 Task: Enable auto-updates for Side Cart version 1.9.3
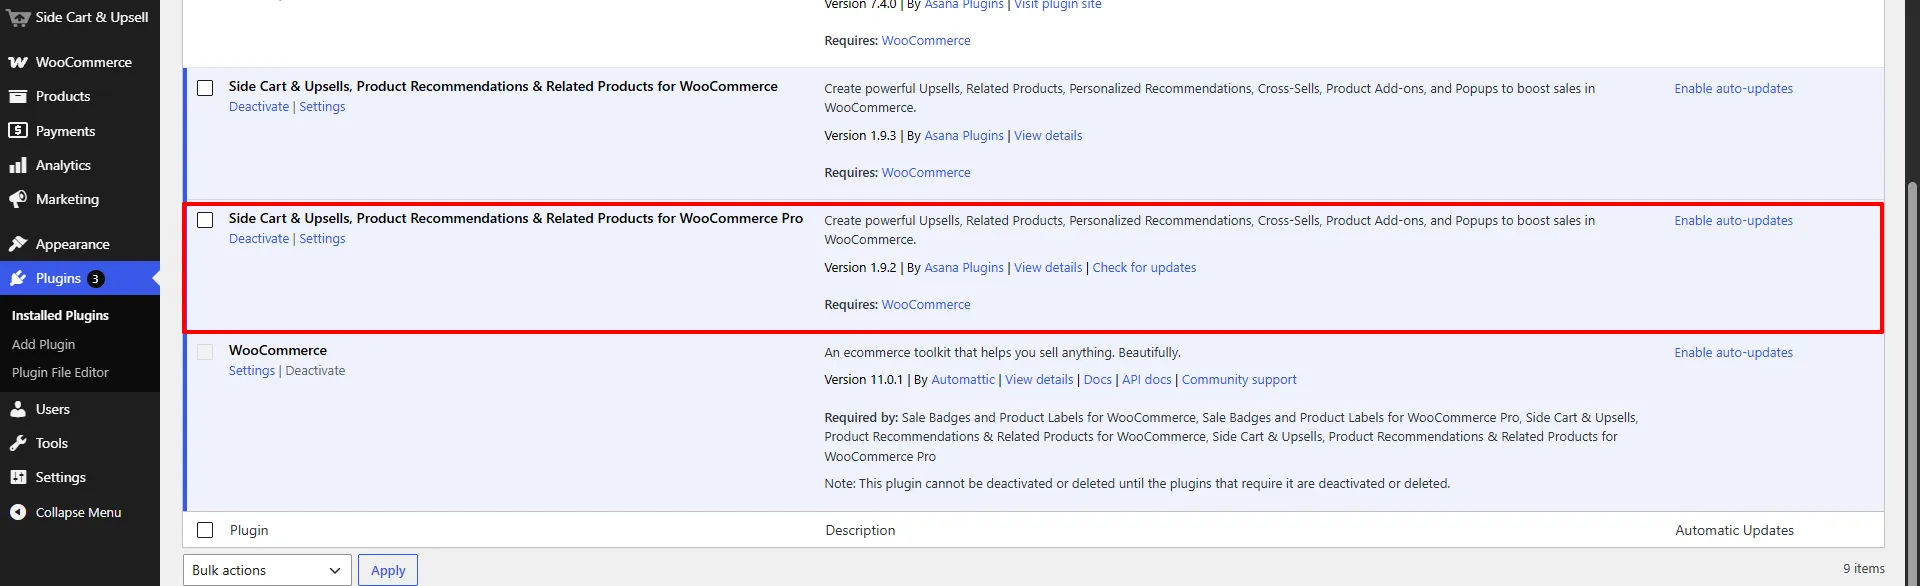1733,89
